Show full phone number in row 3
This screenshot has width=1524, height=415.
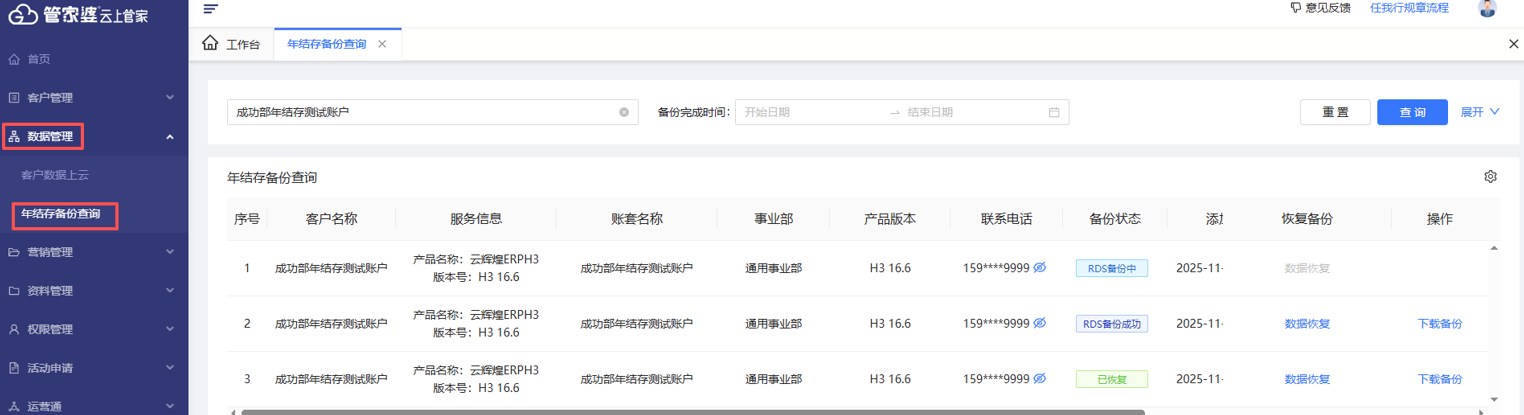coord(1040,379)
